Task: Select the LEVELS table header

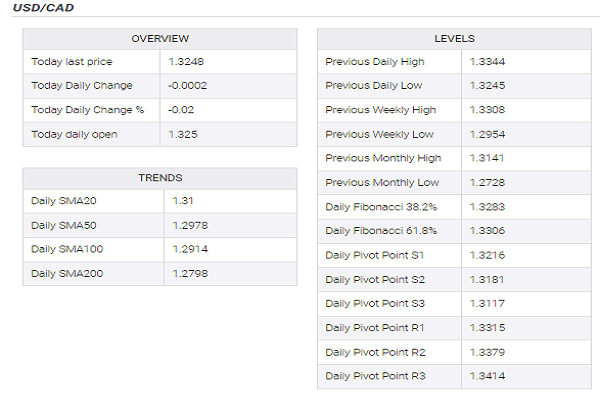Action: (454, 38)
